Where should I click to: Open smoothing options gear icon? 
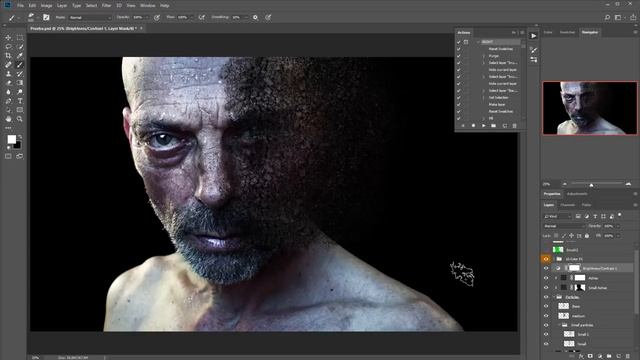pyautogui.click(x=255, y=18)
